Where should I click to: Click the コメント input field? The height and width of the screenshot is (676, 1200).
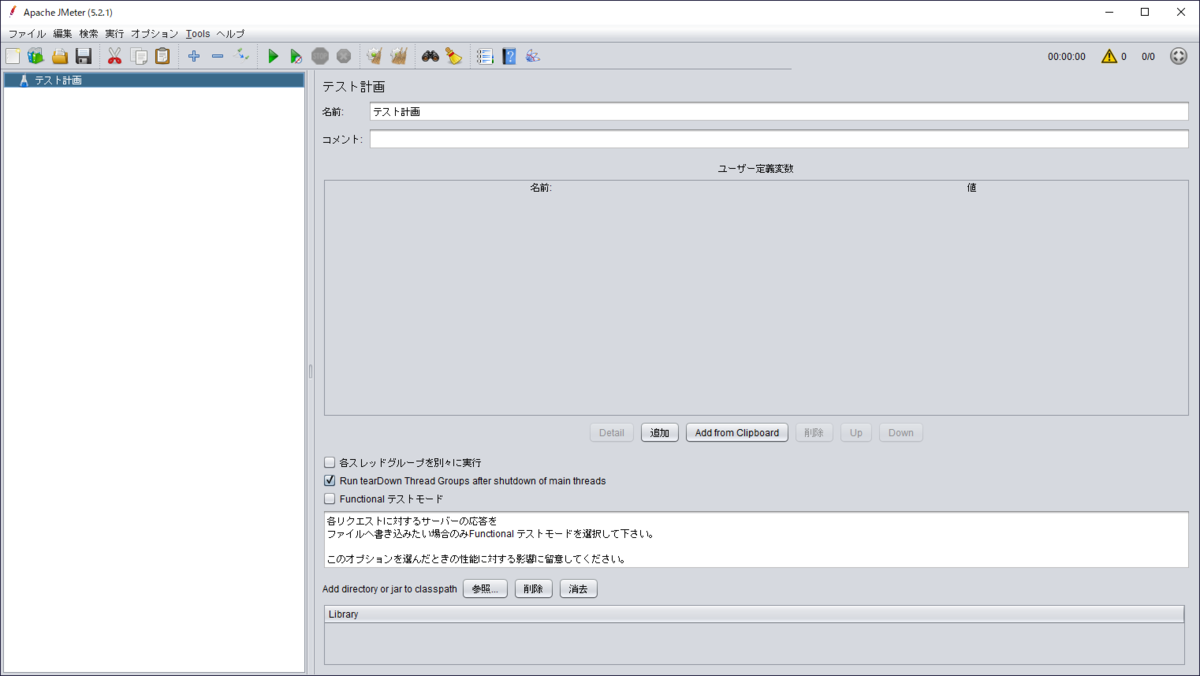(x=779, y=139)
